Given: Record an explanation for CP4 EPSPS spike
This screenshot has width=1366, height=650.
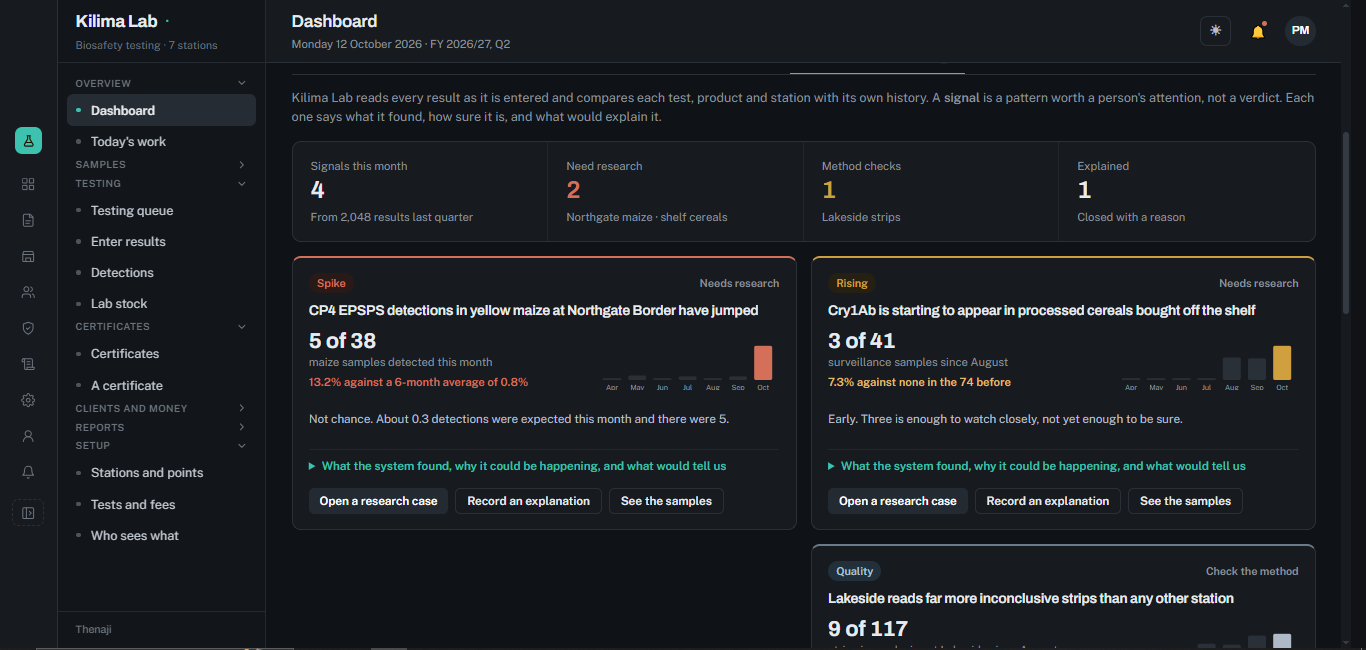Looking at the screenshot, I should [529, 501].
